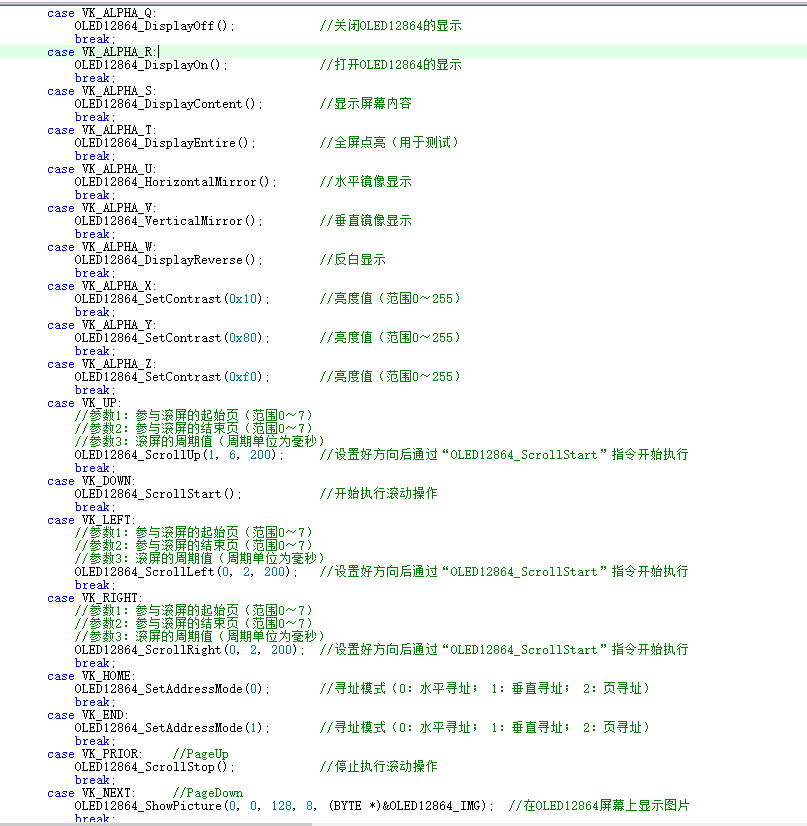Click 'break;' under OLED12864_ScrollStart()
Screen dimensions: 807x826
point(95,507)
